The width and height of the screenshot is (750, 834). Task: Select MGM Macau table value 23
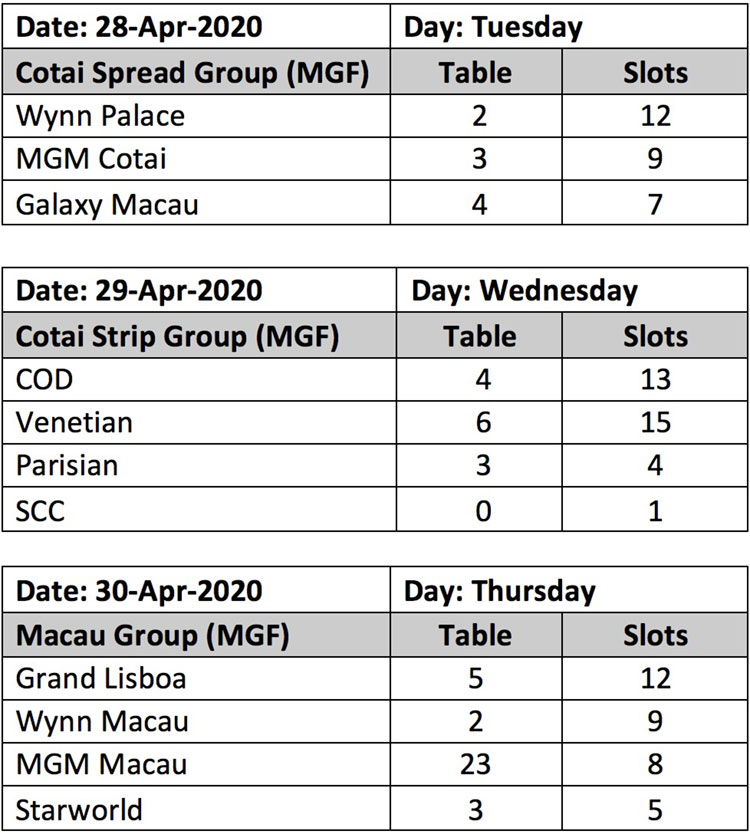475,765
